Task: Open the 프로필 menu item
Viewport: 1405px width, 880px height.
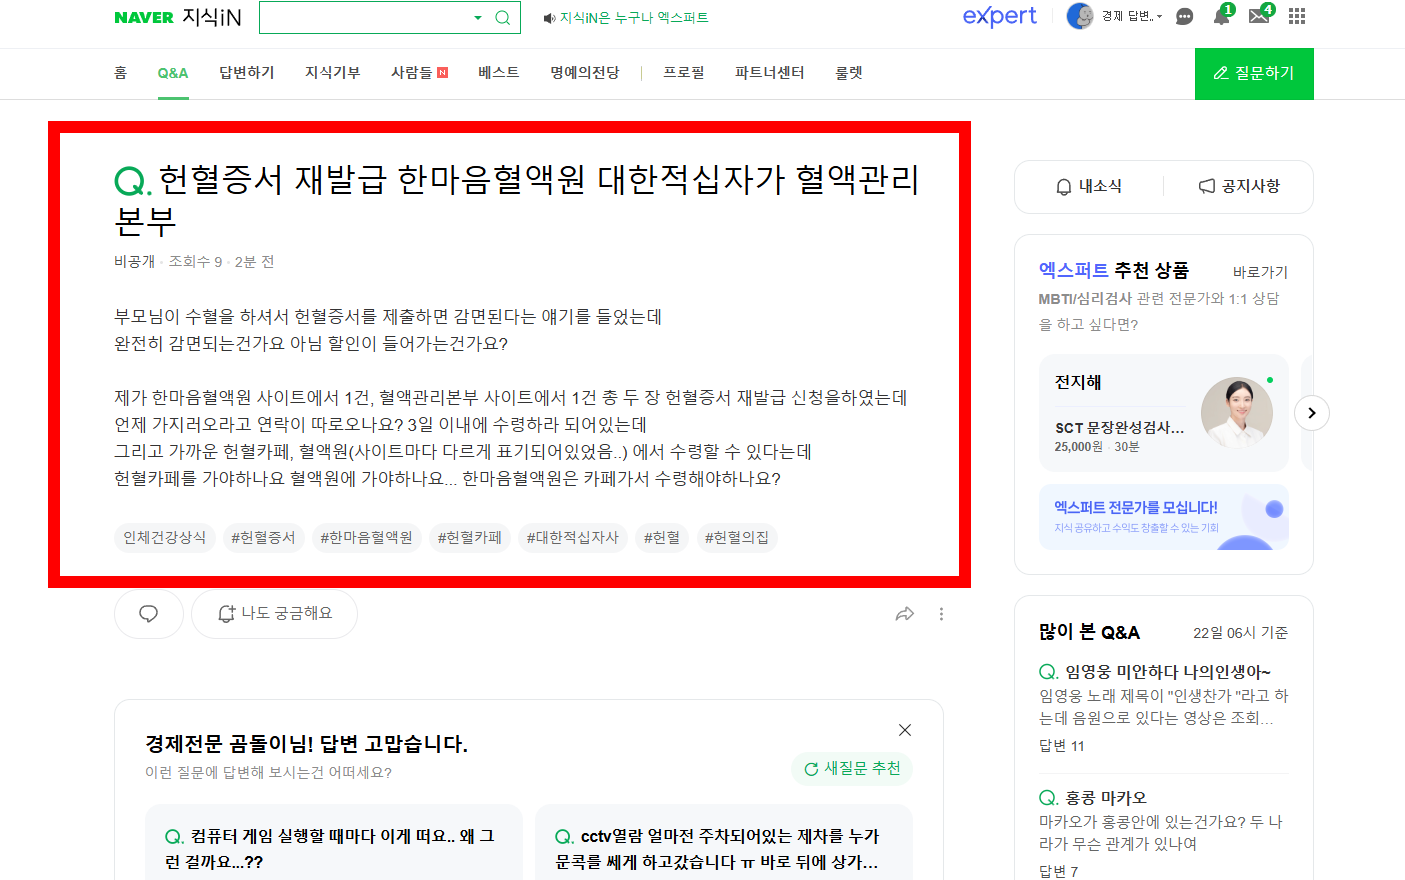Action: 684,73
